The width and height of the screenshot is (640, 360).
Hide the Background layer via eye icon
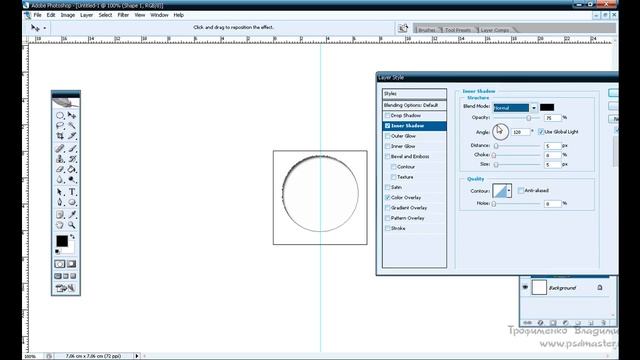pos(525,287)
